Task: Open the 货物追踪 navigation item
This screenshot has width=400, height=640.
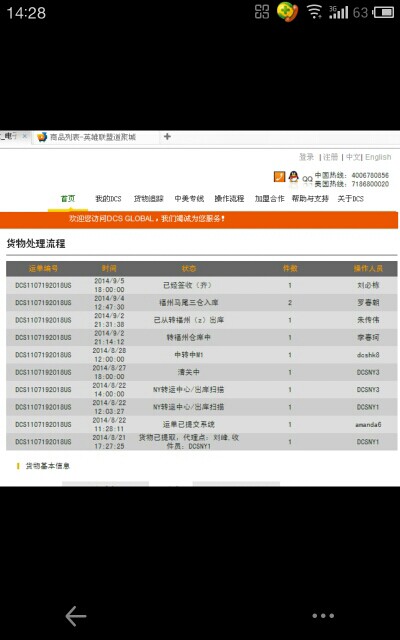Action: [x=149, y=199]
